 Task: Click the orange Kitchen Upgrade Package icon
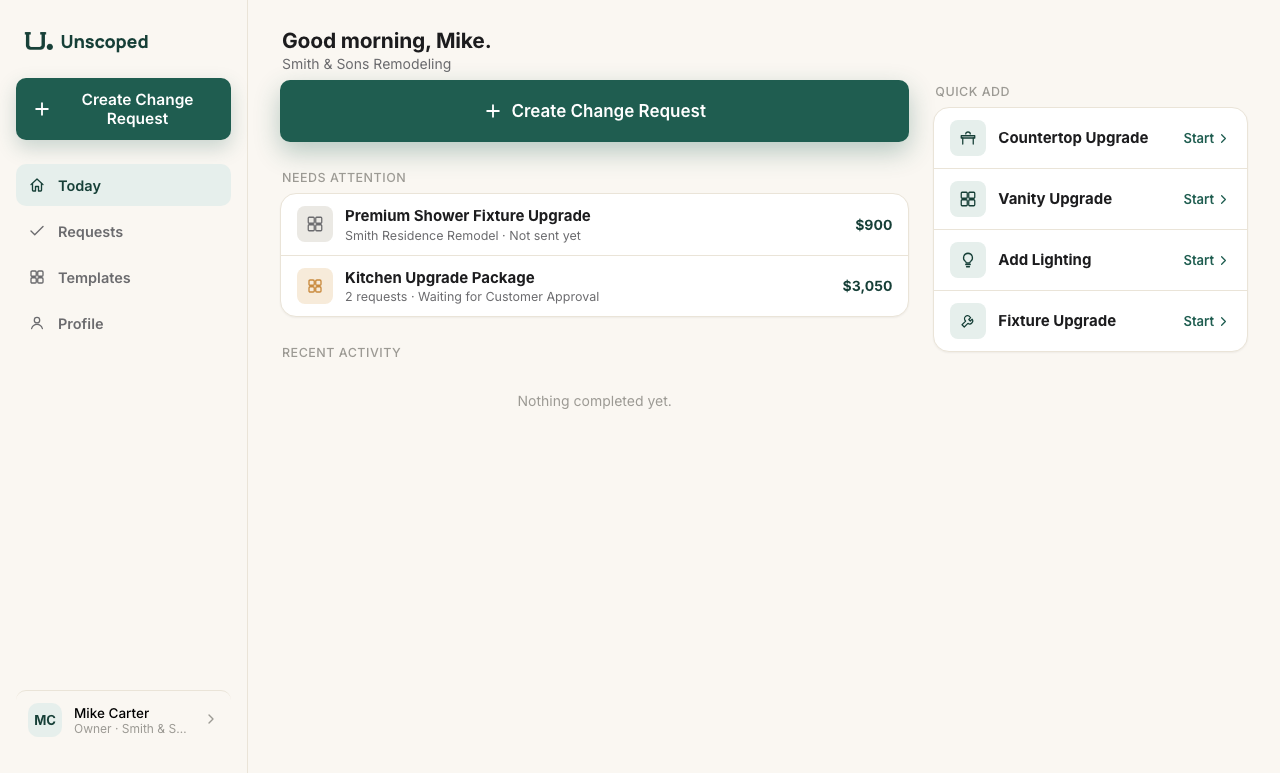pos(315,286)
